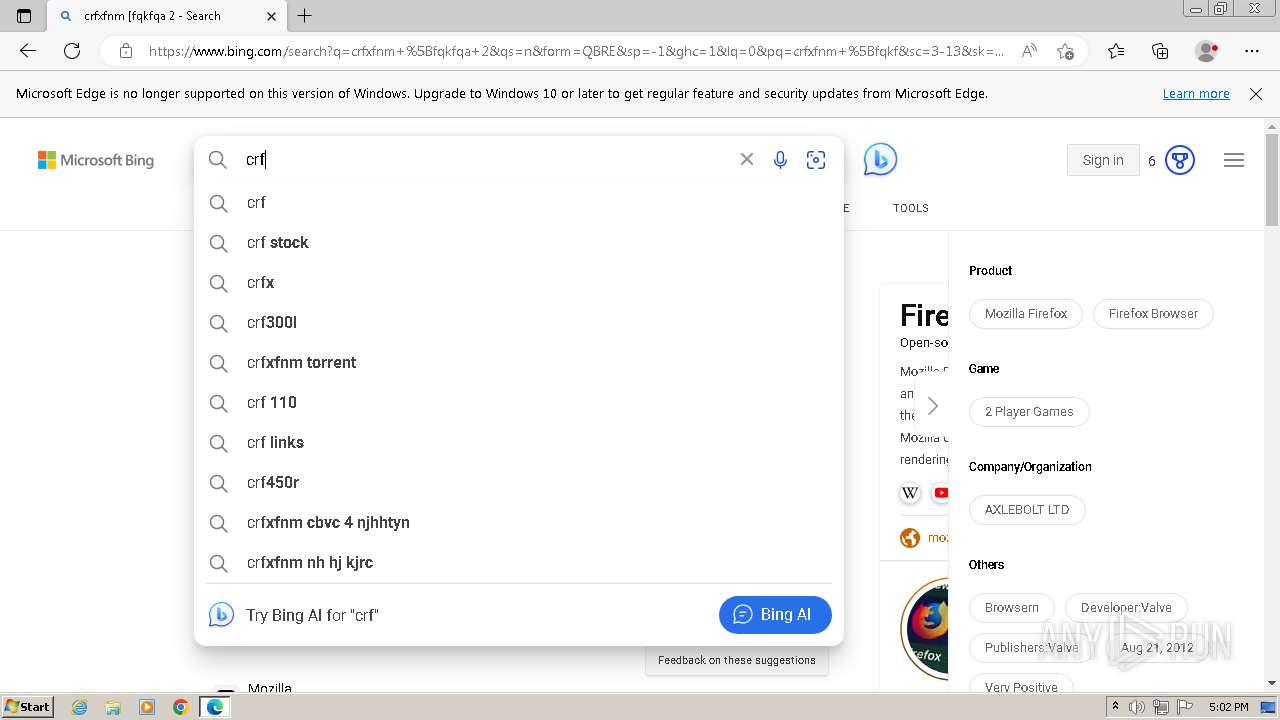Select the 2 Player Games chip
The width and height of the screenshot is (1280, 720).
pos(1029,411)
